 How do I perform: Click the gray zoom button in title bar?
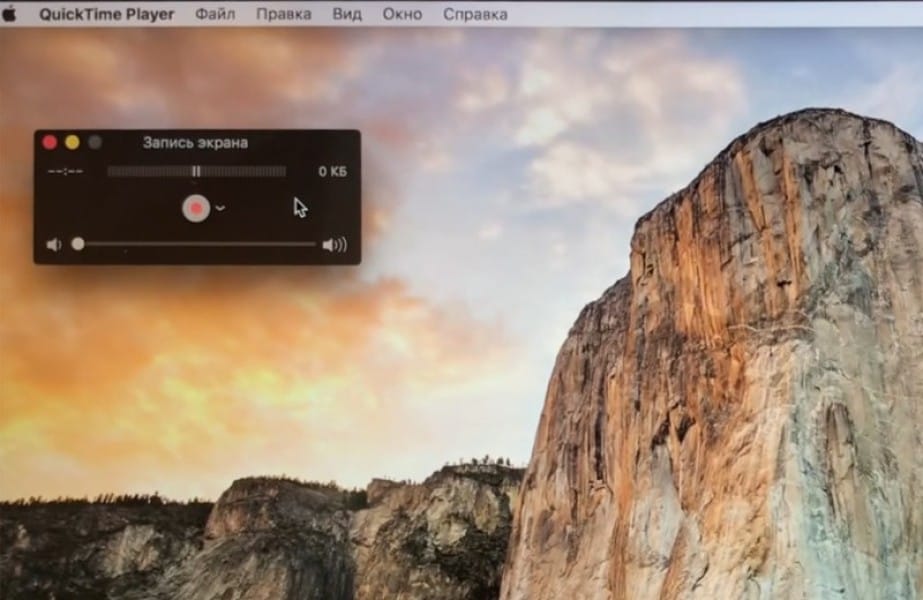(x=95, y=142)
